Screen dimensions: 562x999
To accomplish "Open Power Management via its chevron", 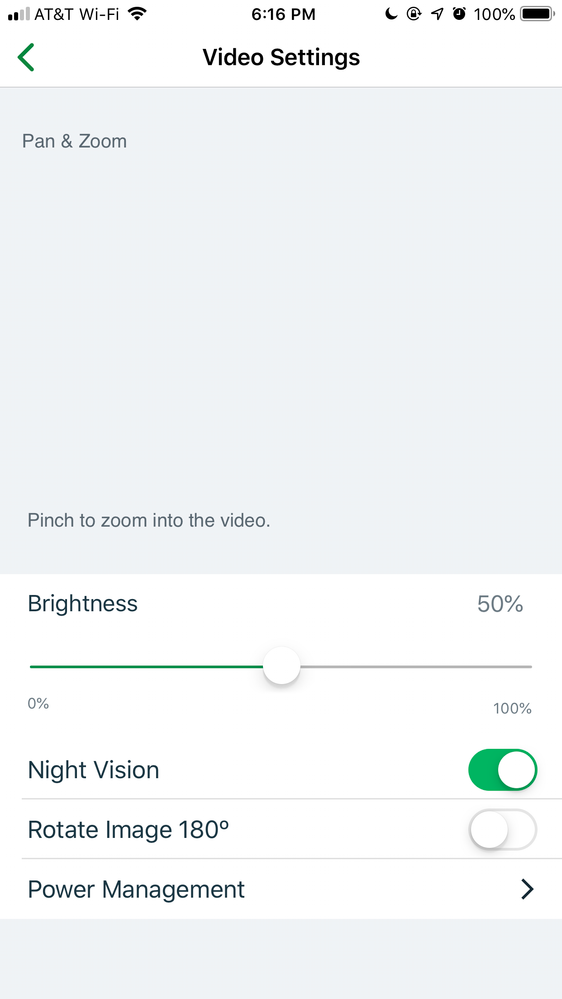I will [527, 889].
